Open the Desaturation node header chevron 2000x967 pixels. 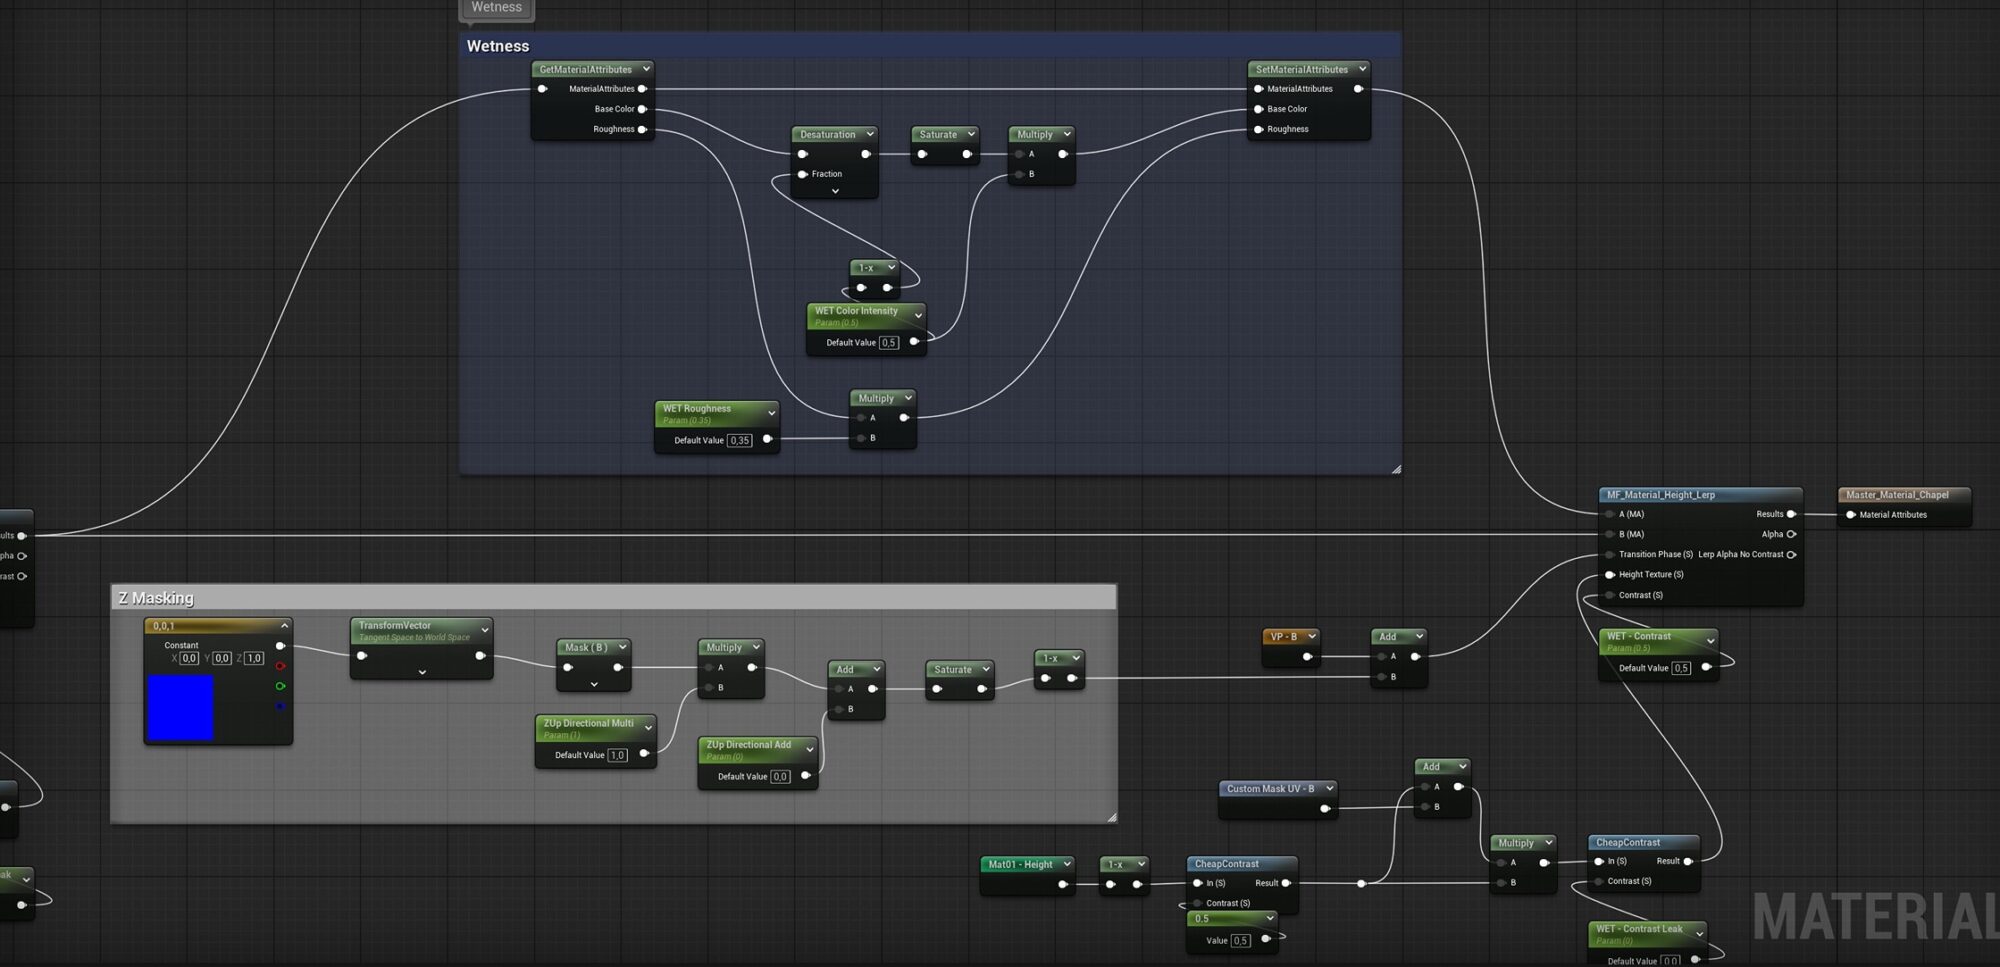[x=870, y=134]
